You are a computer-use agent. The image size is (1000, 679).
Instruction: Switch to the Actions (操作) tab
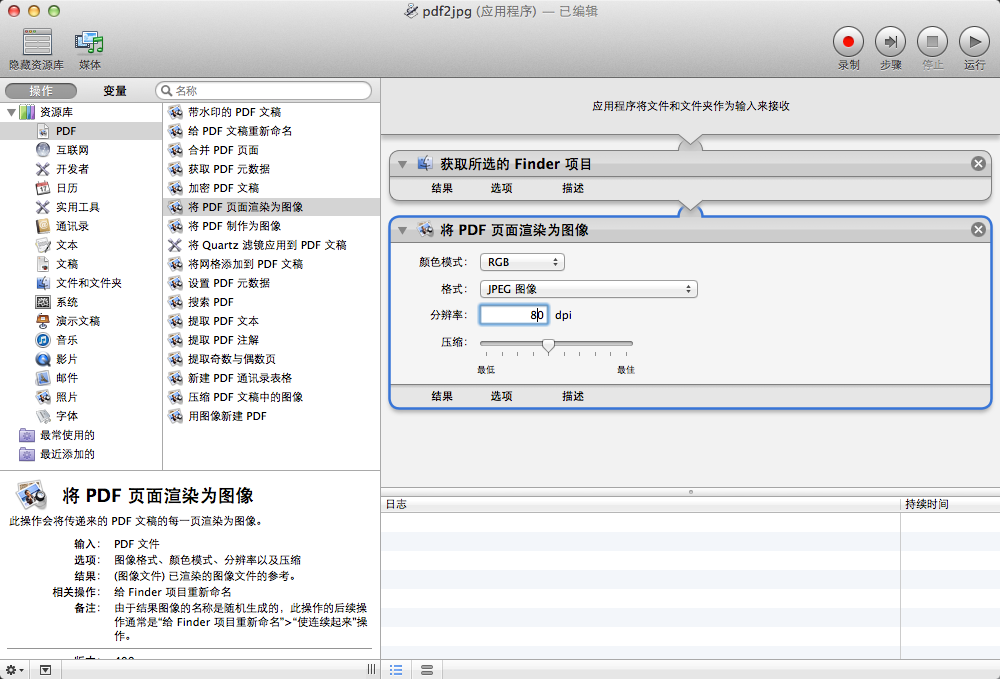pyautogui.click(x=41, y=91)
